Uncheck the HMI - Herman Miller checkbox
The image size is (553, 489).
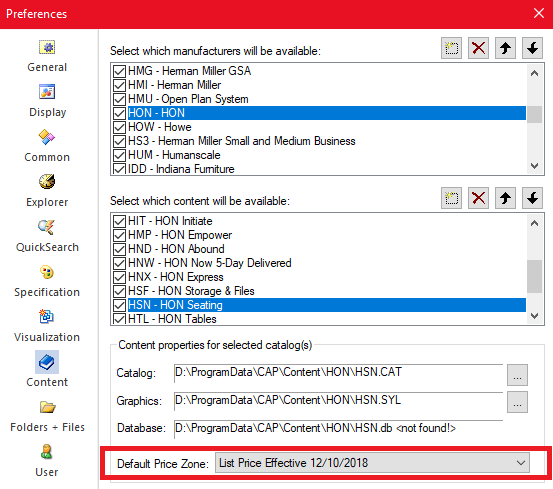[119, 85]
